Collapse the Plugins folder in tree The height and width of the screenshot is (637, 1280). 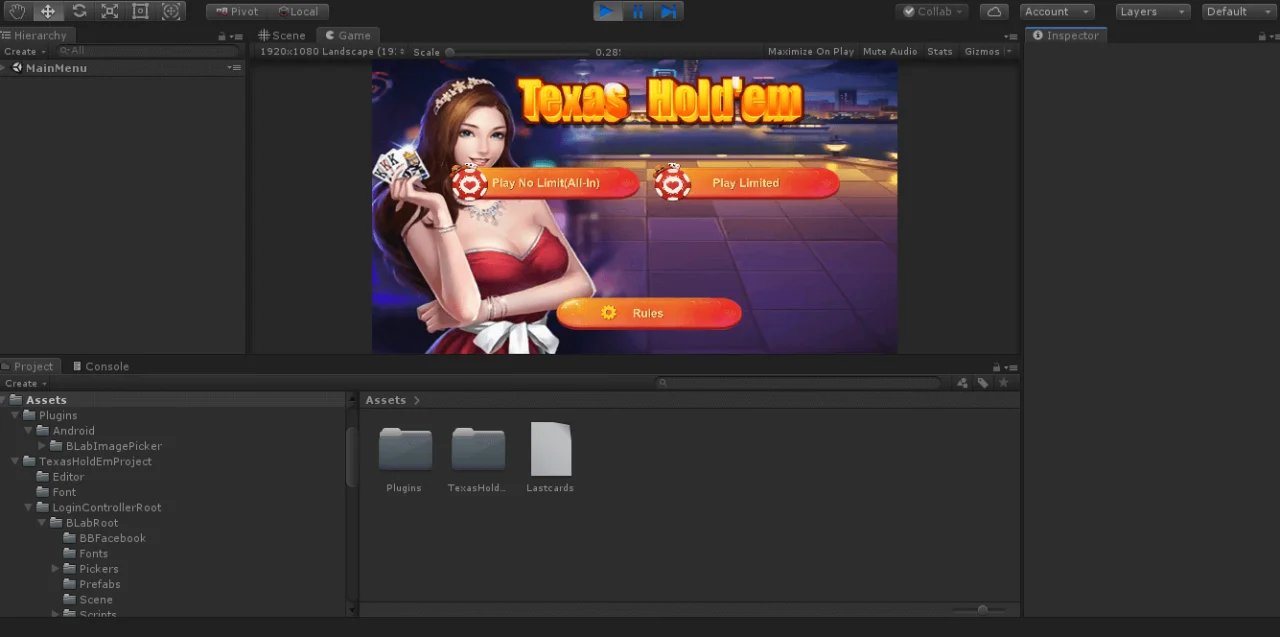(x=15, y=415)
